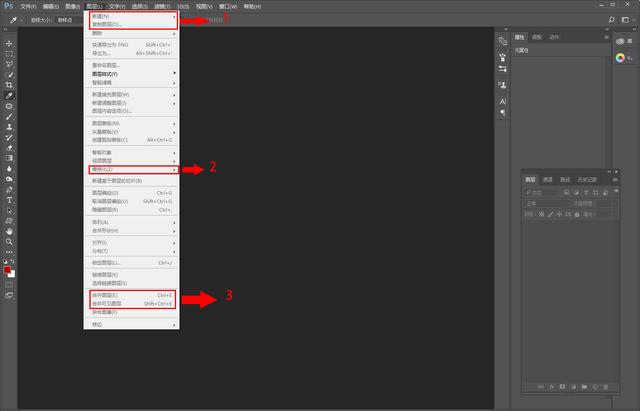Click the add layer style fx icon

552,387
